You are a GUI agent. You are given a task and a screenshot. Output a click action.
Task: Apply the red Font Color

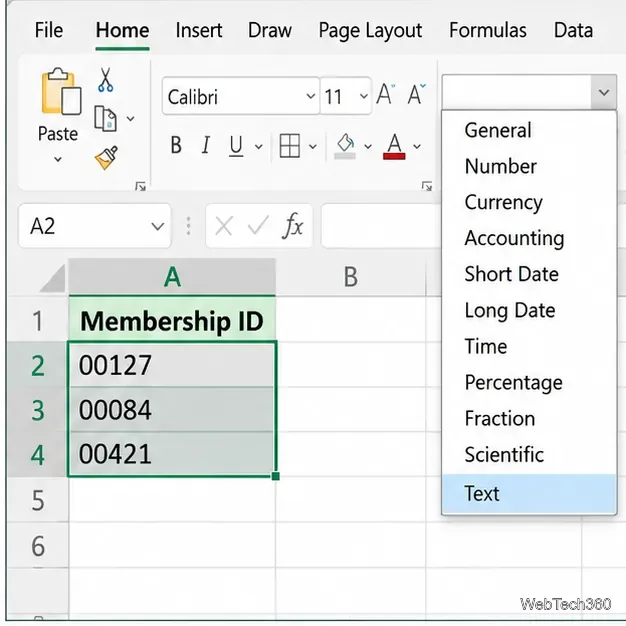(x=394, y=147)
